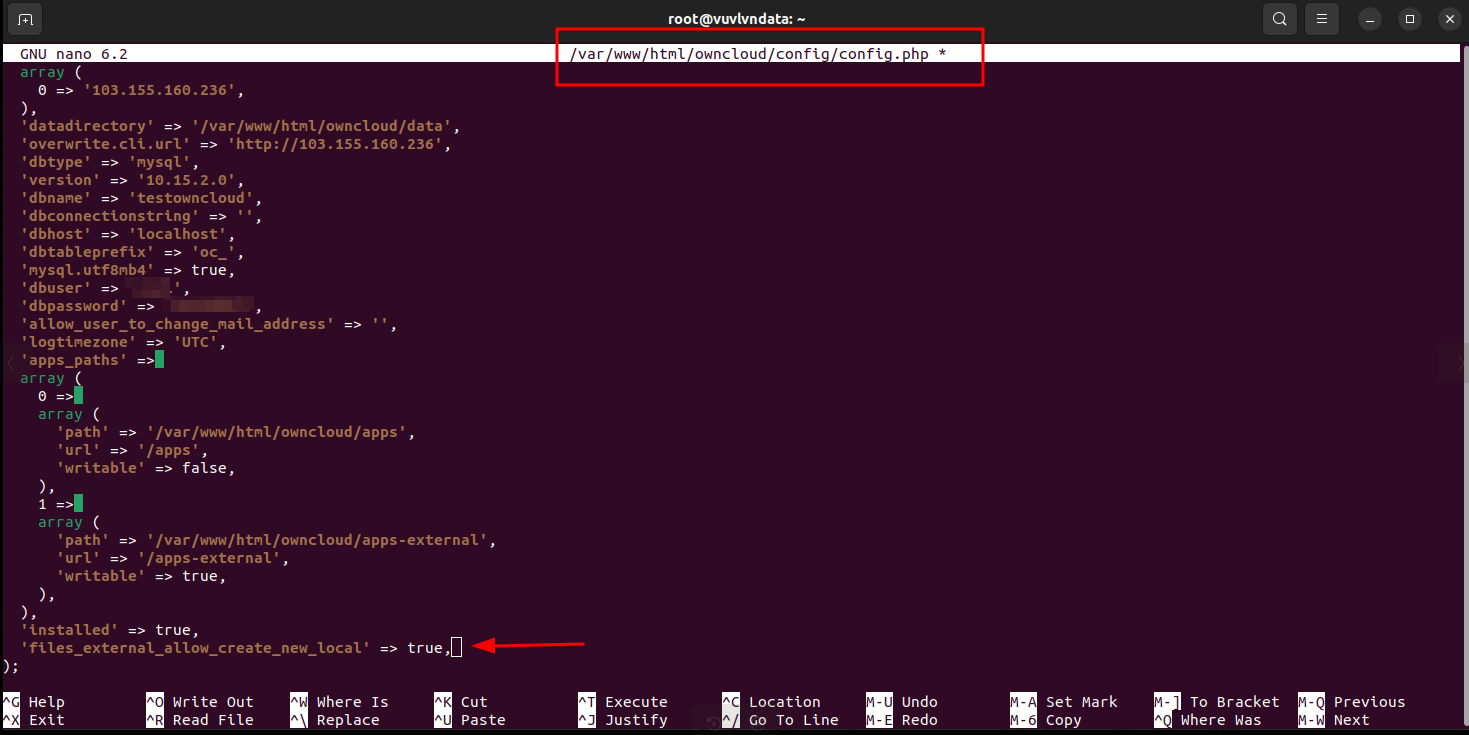The height and width of the screenshot is (735, 1469).
Task: Click the ^K Cut shortcut
Action: click(461, 702)
